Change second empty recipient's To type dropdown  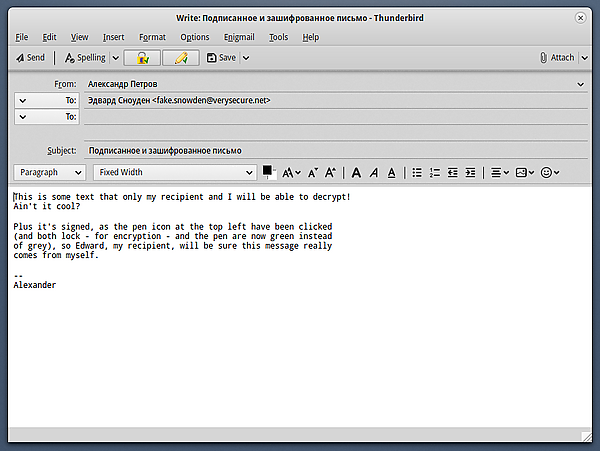[47, 117]
